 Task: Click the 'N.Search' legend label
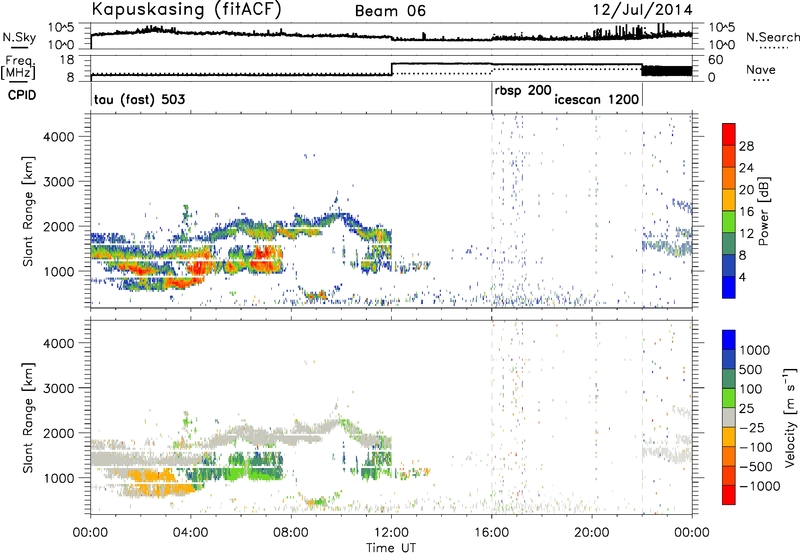[772, 37]
